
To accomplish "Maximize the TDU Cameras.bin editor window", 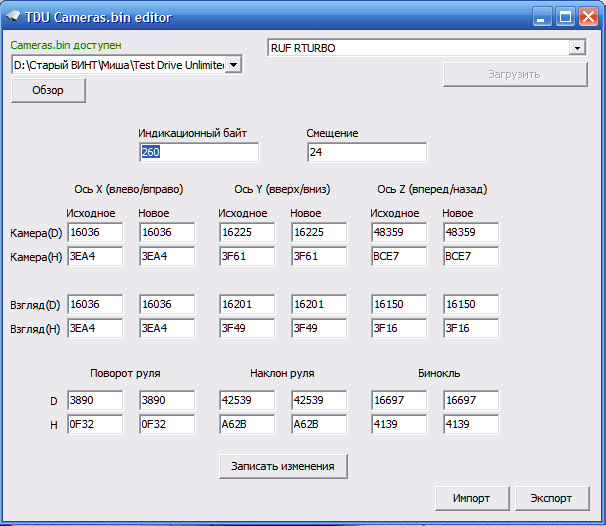I will pyautogui.click(x=565, y=17).
